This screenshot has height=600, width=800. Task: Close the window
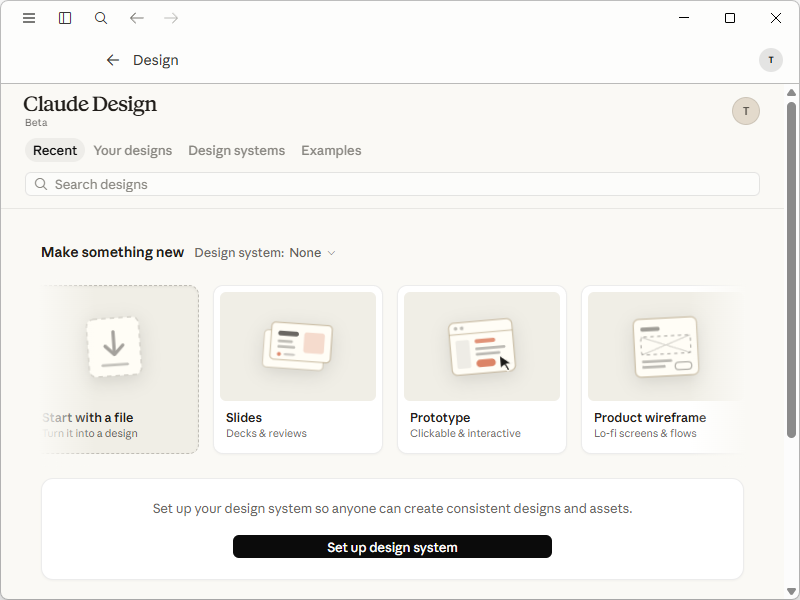tap(776, 18)
